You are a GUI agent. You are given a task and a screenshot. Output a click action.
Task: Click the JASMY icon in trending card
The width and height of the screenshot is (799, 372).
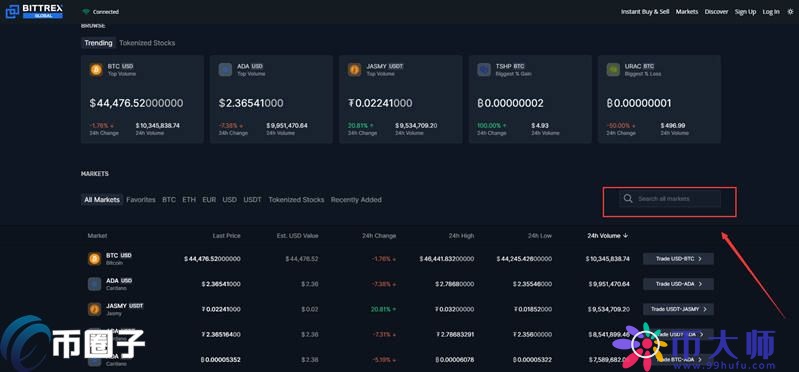[355, 70]
